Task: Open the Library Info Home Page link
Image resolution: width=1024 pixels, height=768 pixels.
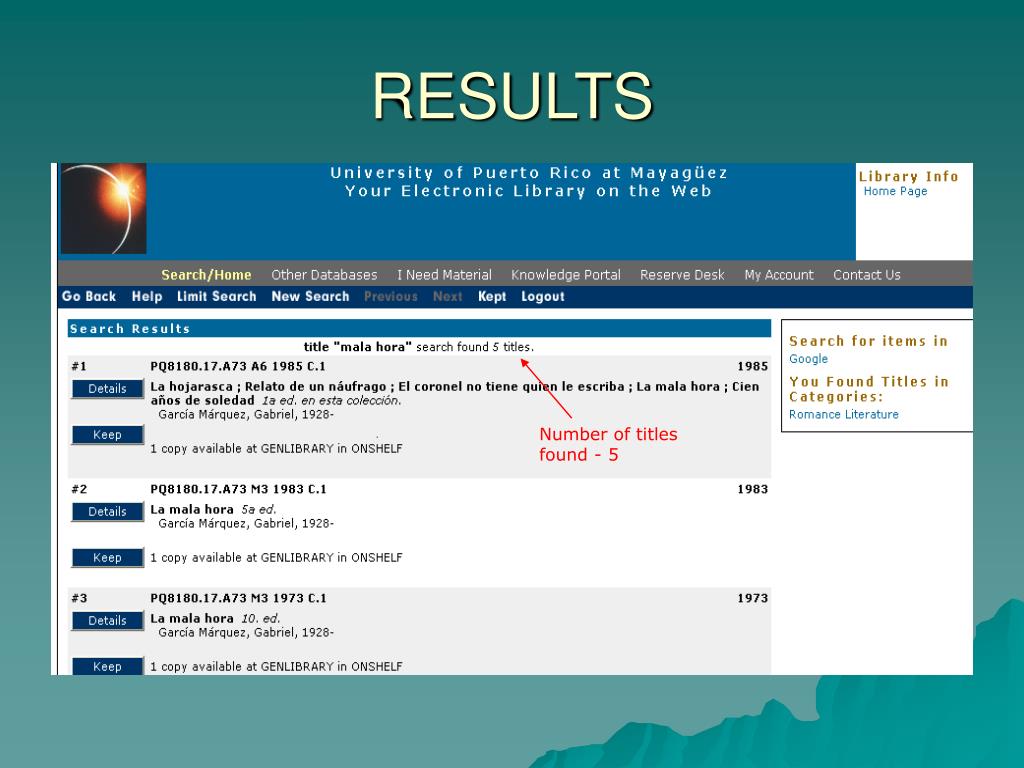Action: (x=895, y=191)
